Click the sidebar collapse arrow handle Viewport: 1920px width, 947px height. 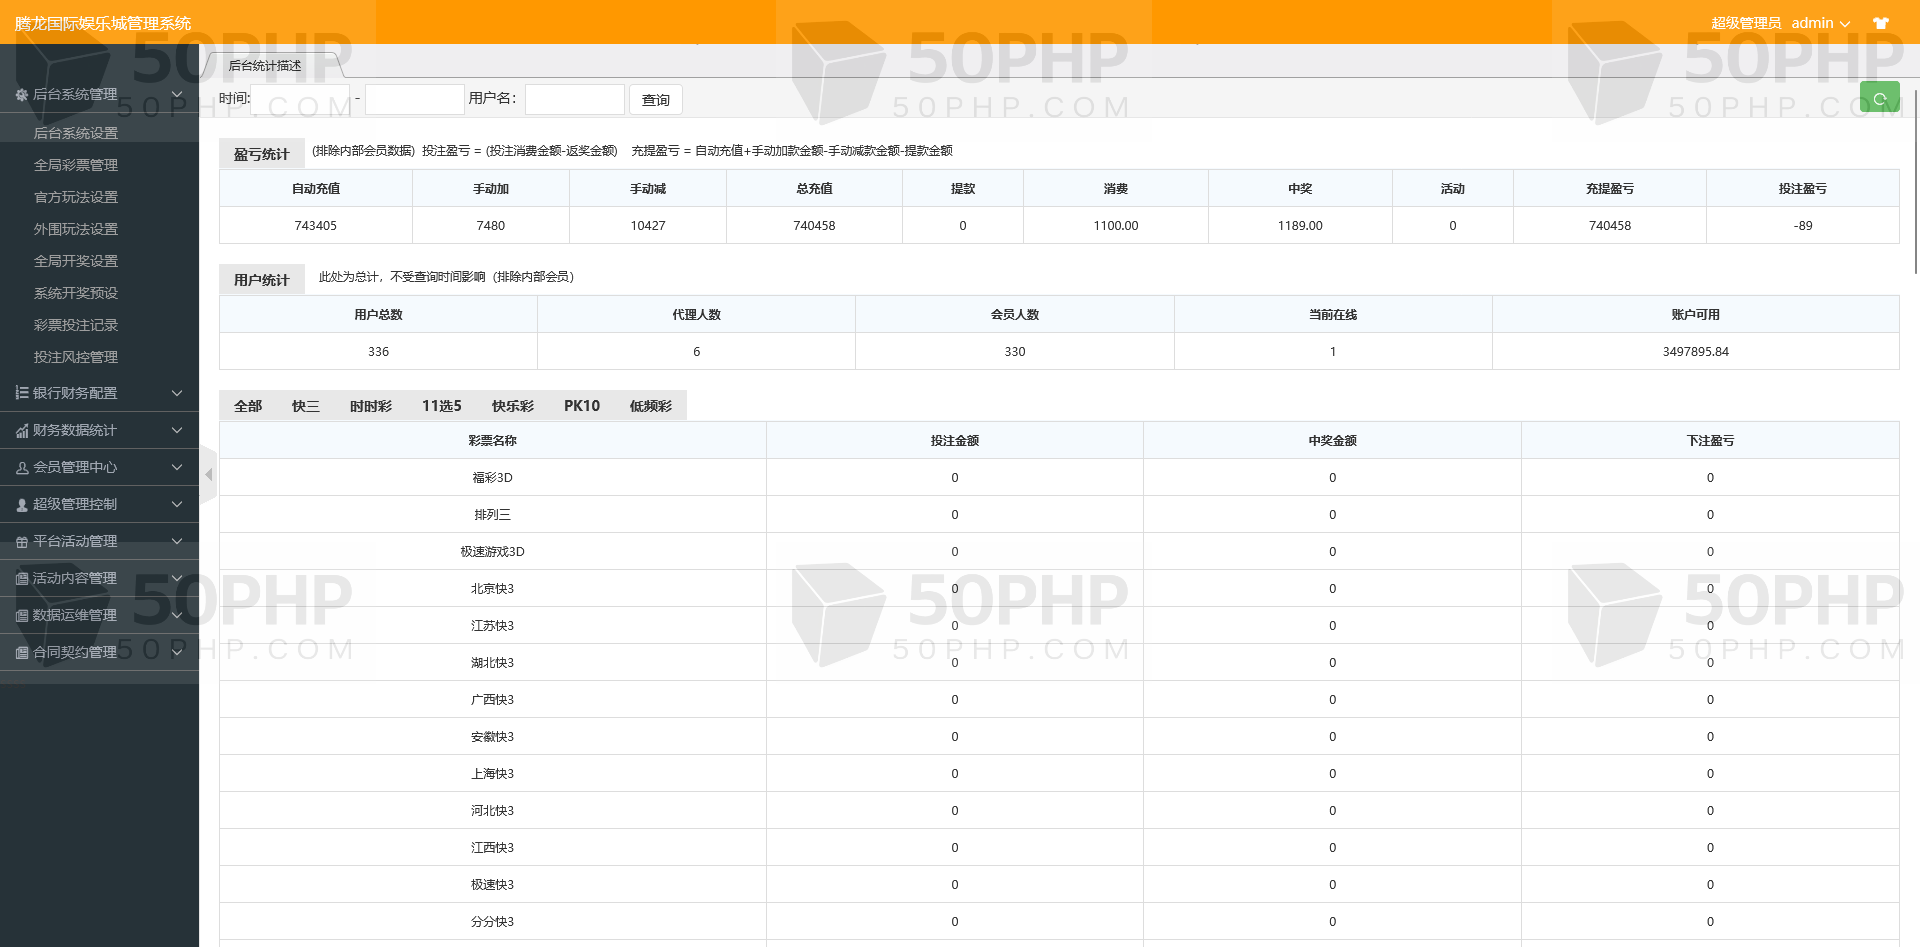[x=208, y=475]
